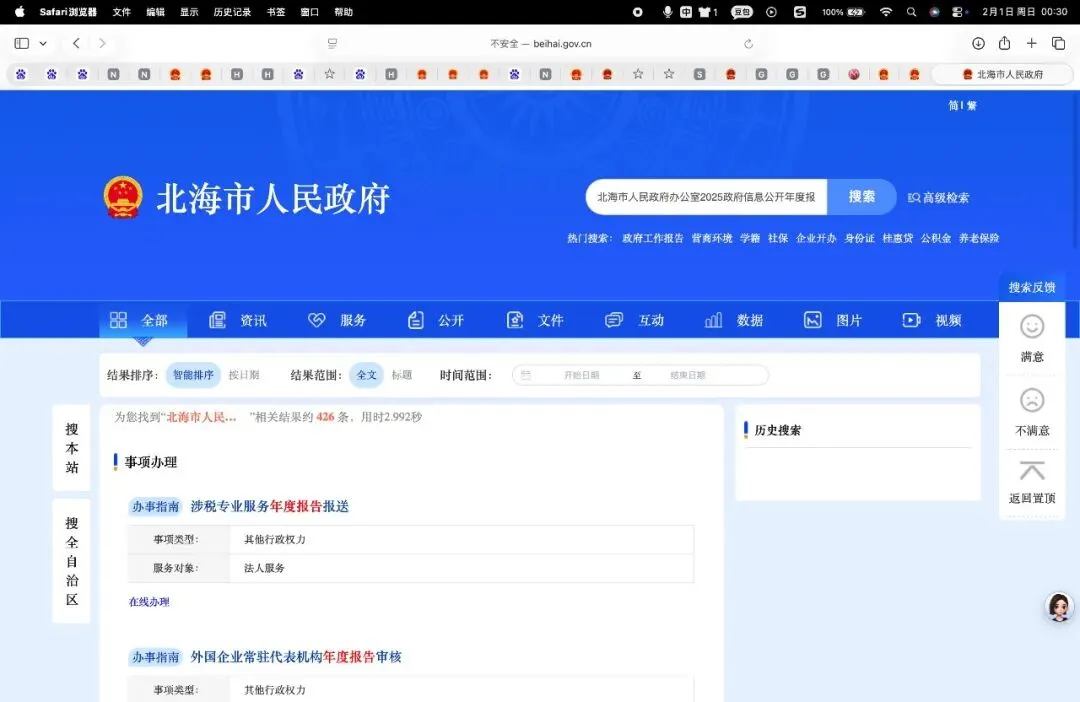Click hot search 企业开办
Image resolution: width=1080 pixels, height=702 pixels.
pos(816,238)
